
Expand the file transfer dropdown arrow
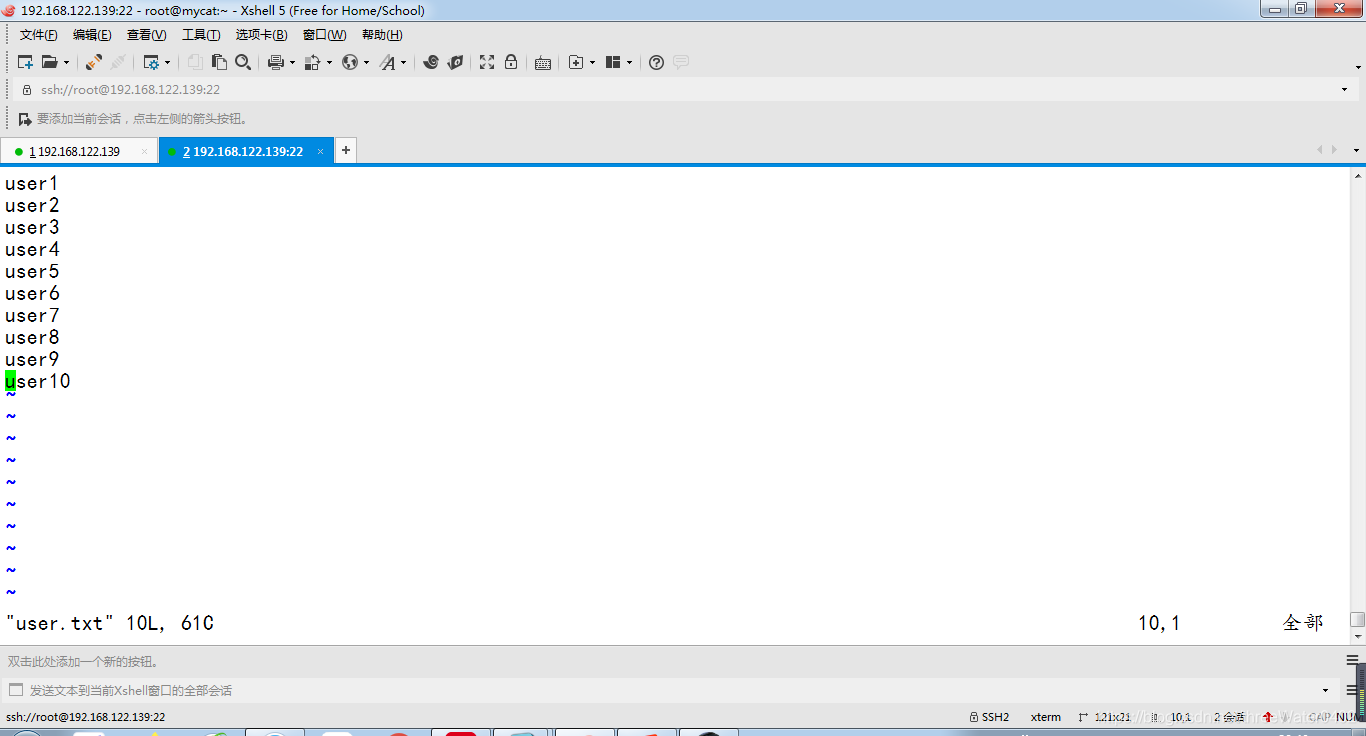328,62
